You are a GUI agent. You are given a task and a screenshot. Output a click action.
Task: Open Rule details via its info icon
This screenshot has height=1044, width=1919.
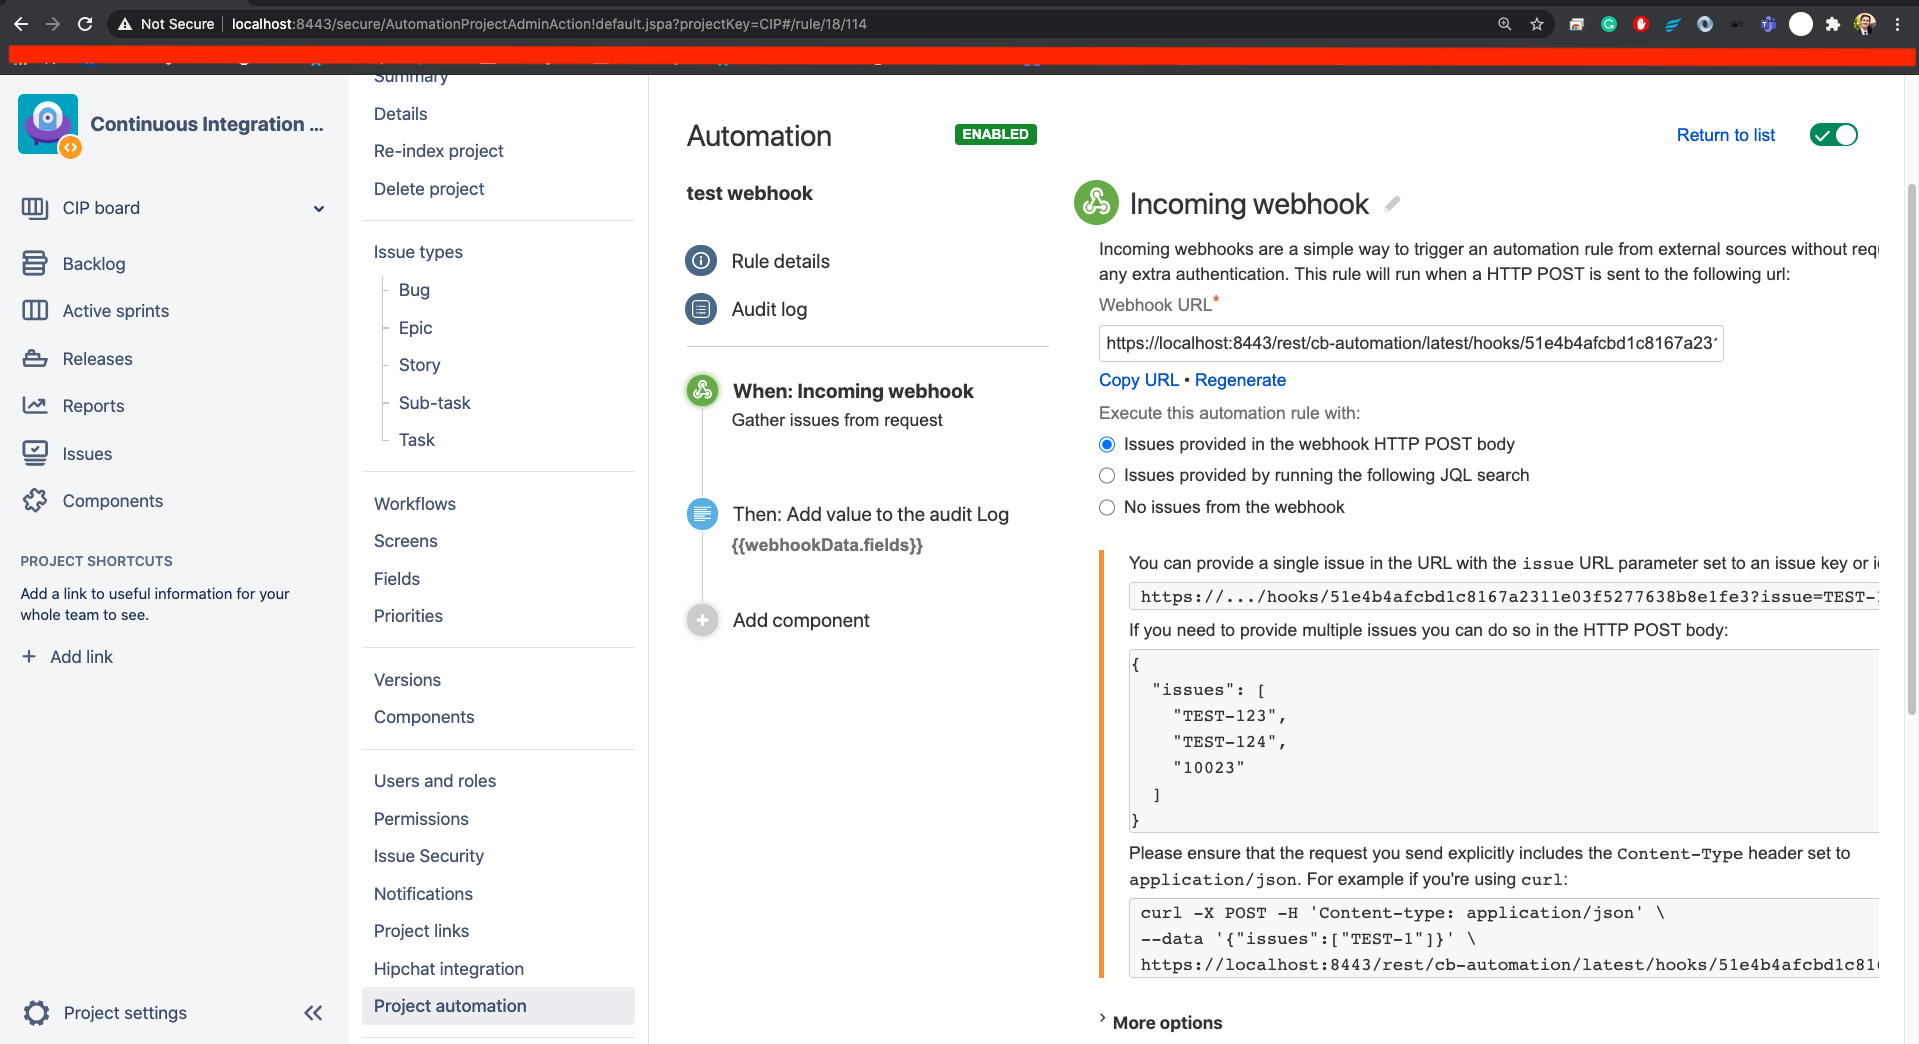pos(701,261)
